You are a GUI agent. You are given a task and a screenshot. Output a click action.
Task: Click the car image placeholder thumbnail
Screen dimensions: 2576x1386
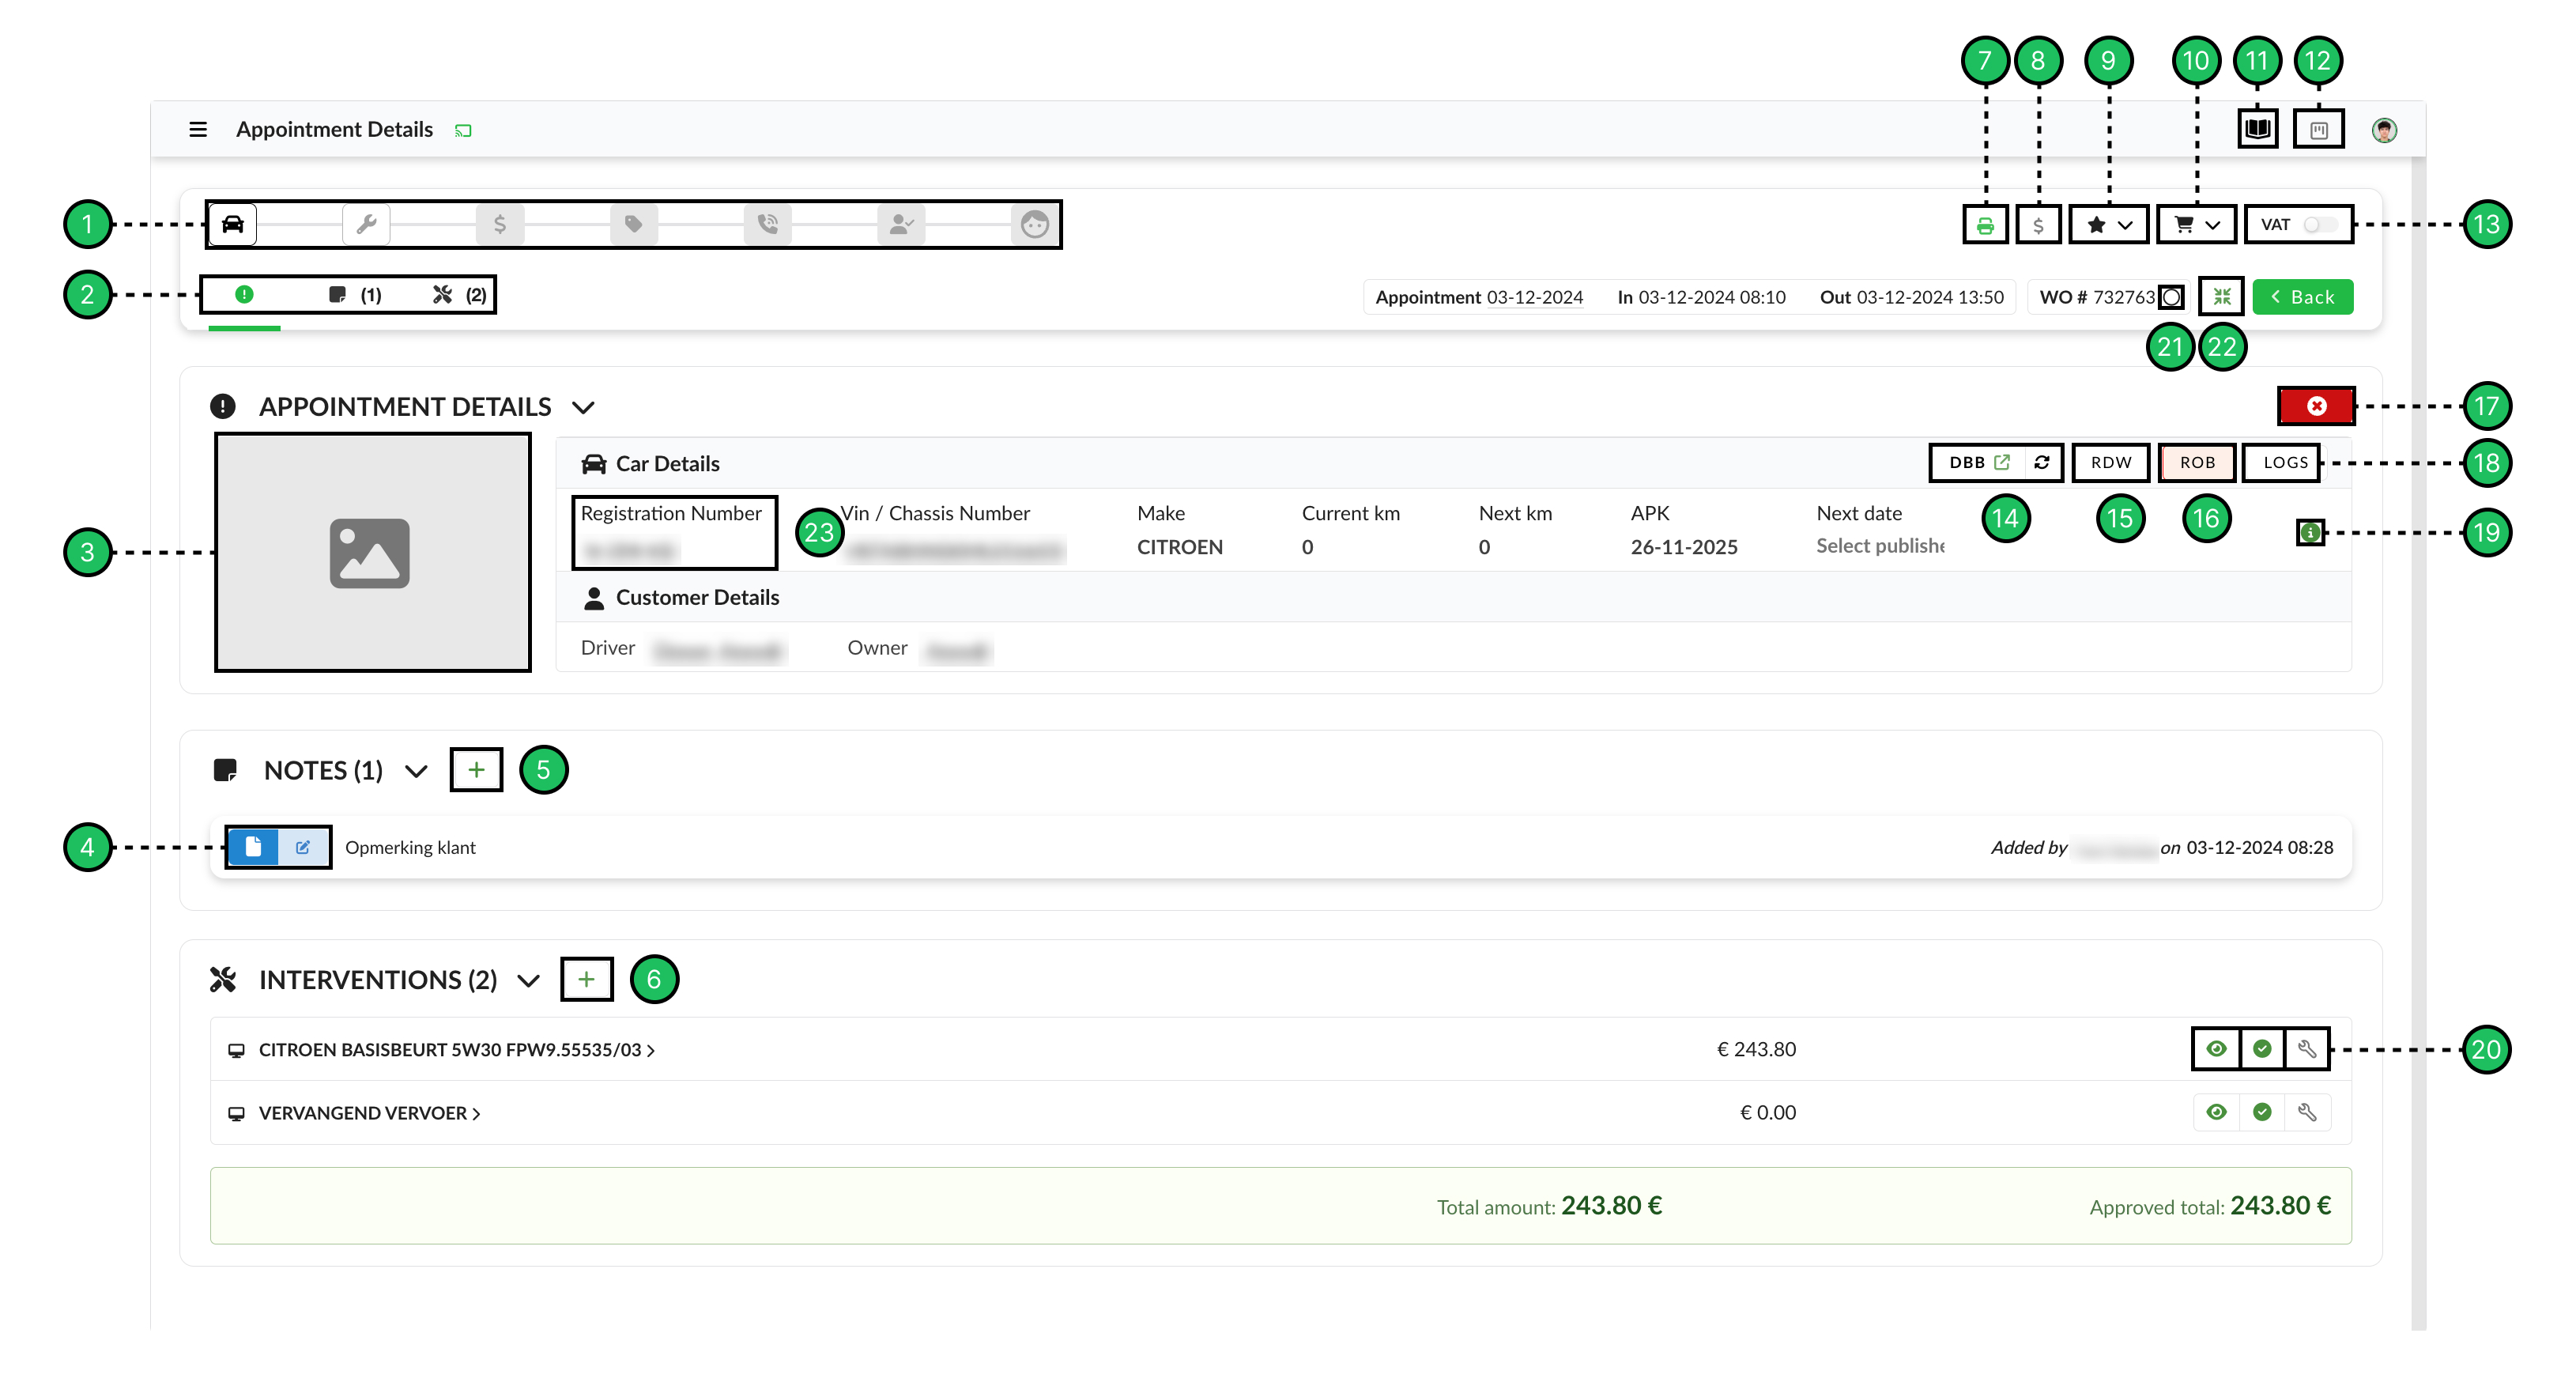tap(372, 552)
